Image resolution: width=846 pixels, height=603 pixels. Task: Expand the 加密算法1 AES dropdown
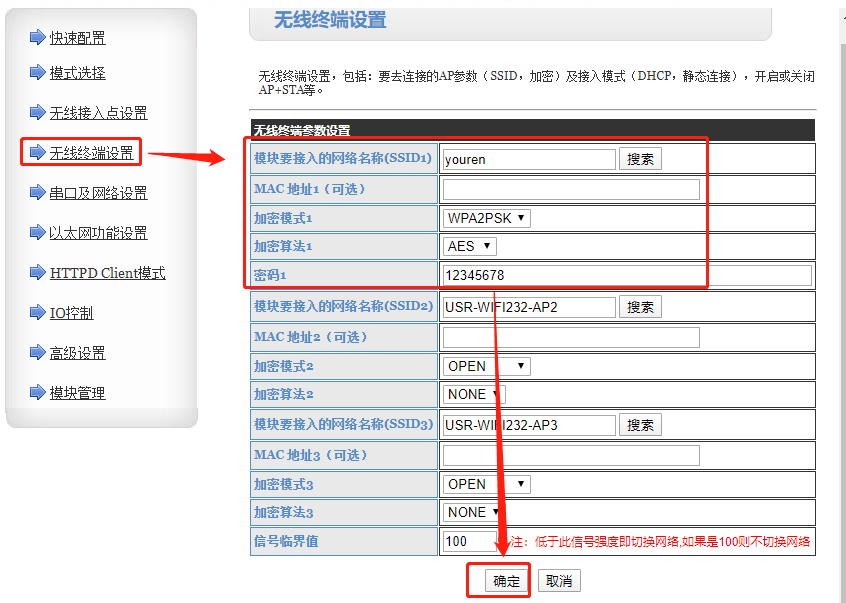(x=469, y=246)
